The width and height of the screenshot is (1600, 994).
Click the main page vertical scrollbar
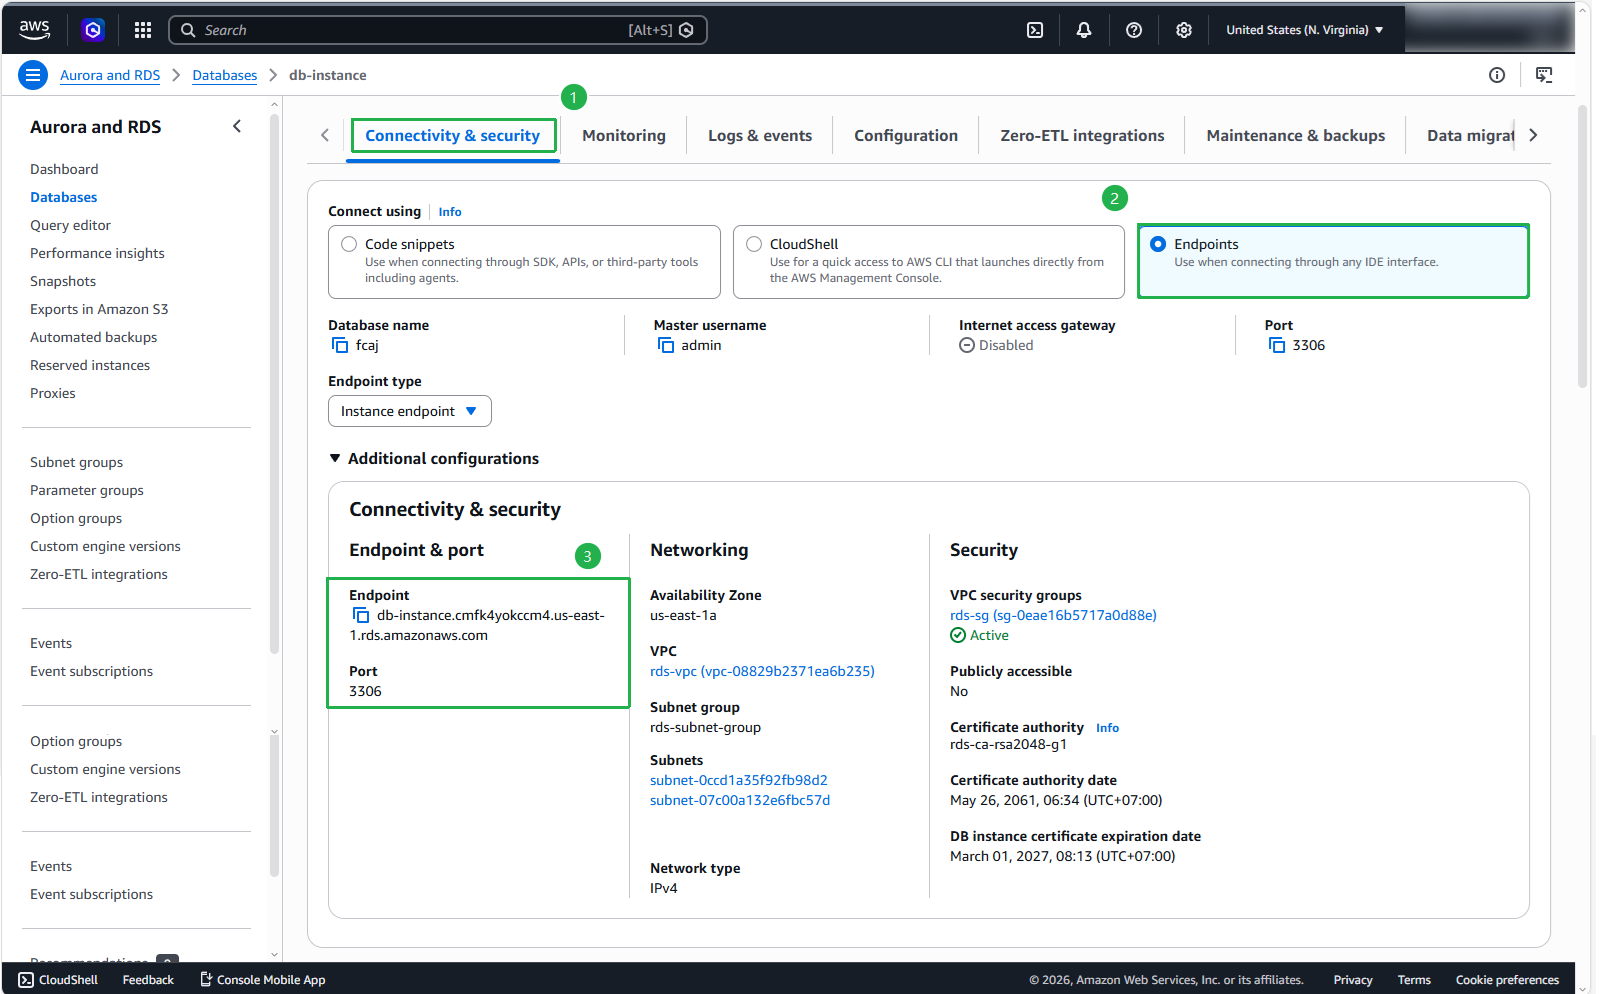(x=1582, y=245)
